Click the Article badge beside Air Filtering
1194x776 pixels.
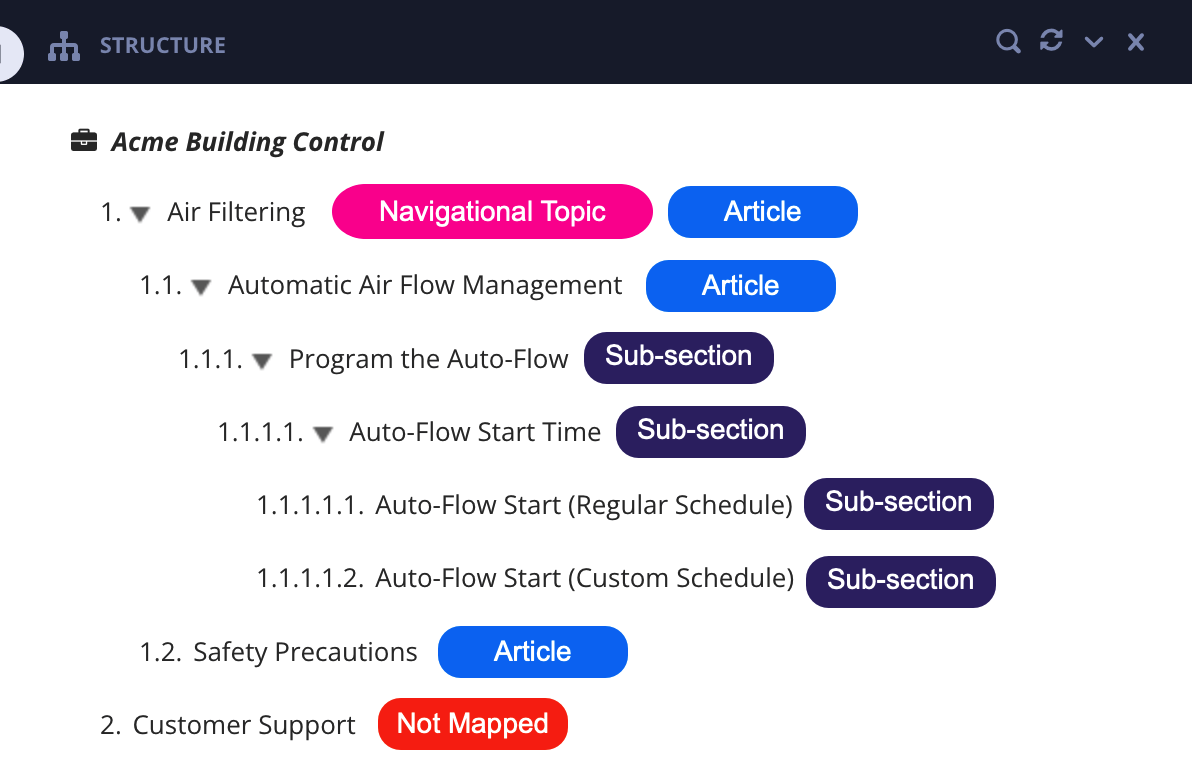coord(762,211)
